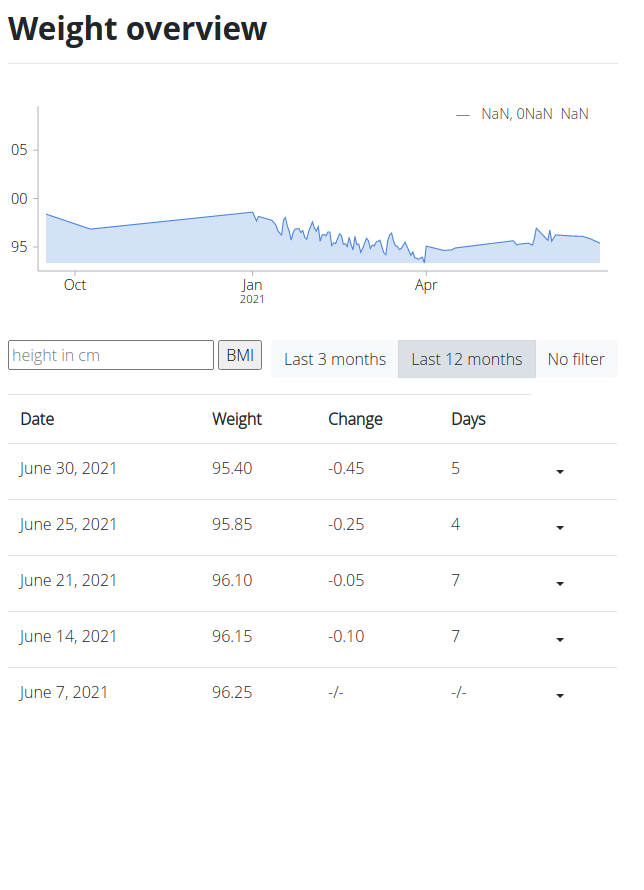Expand details for June 21, 2021 entry
644x890 pixels.
pos(560,584)
